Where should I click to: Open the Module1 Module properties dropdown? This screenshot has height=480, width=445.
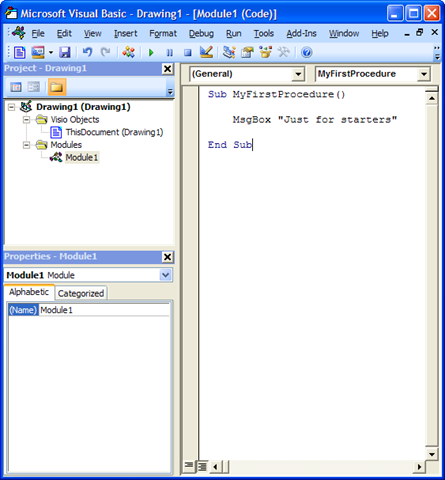point(166,275)
